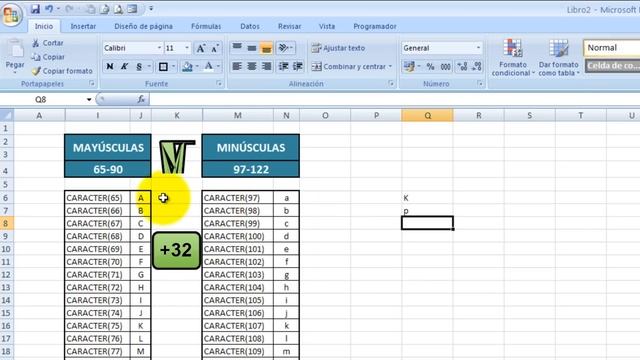Screen dimensions: 640x360
Task: Customize the quick access toolbar dropdown
Action: [151, 9]
